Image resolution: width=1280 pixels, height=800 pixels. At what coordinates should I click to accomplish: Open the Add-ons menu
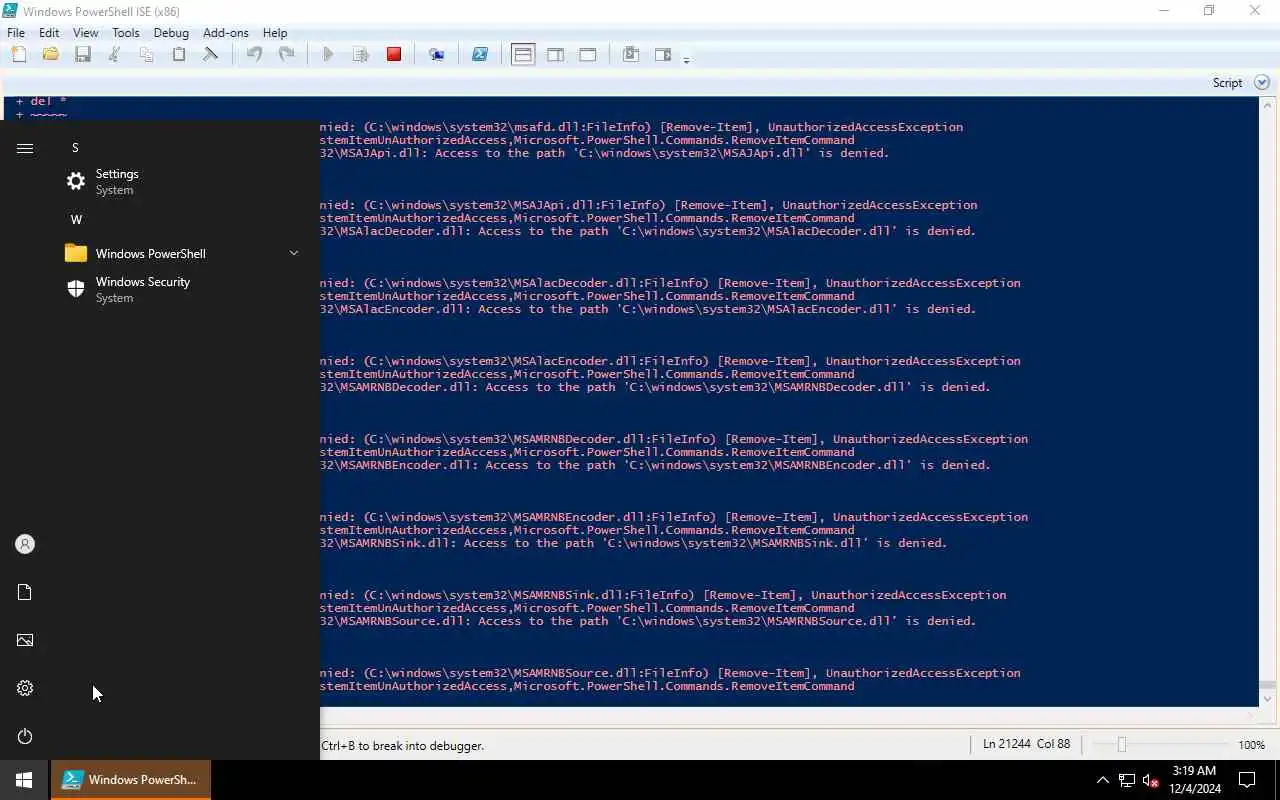tap(226, 33)
